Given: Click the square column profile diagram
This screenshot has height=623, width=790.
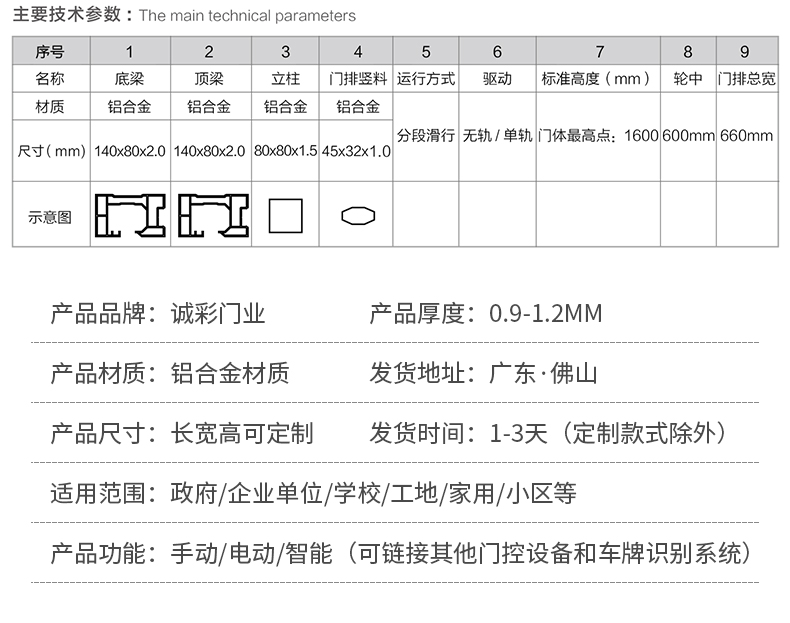Looking at the screenshot, I should [286, 216].
